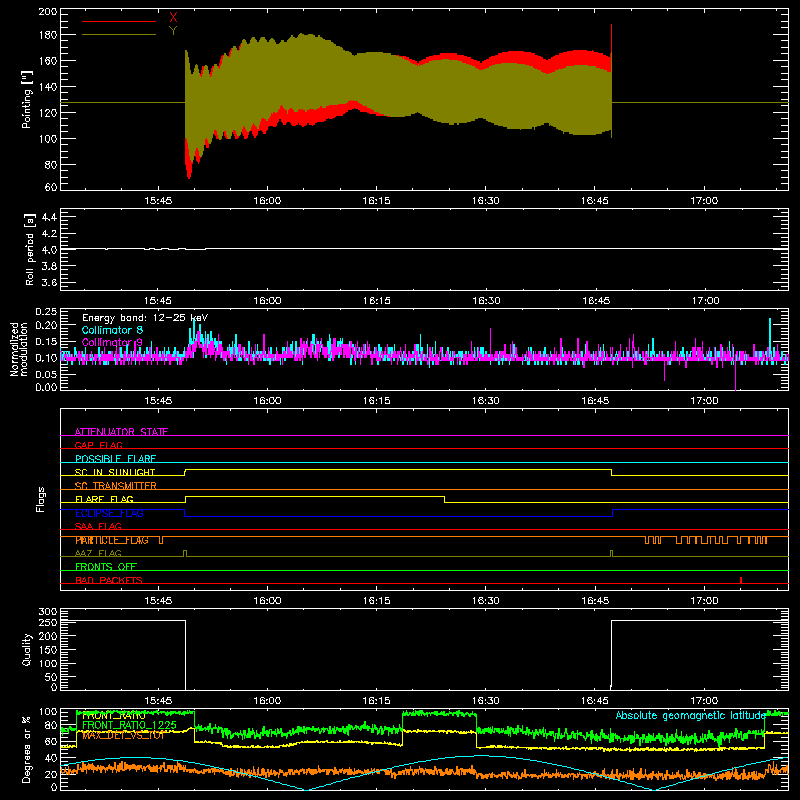Select the FRONT_RATIO legend label
Image resolution: width=800 pixels, height=800 pixels.
(x=114, y=715)
